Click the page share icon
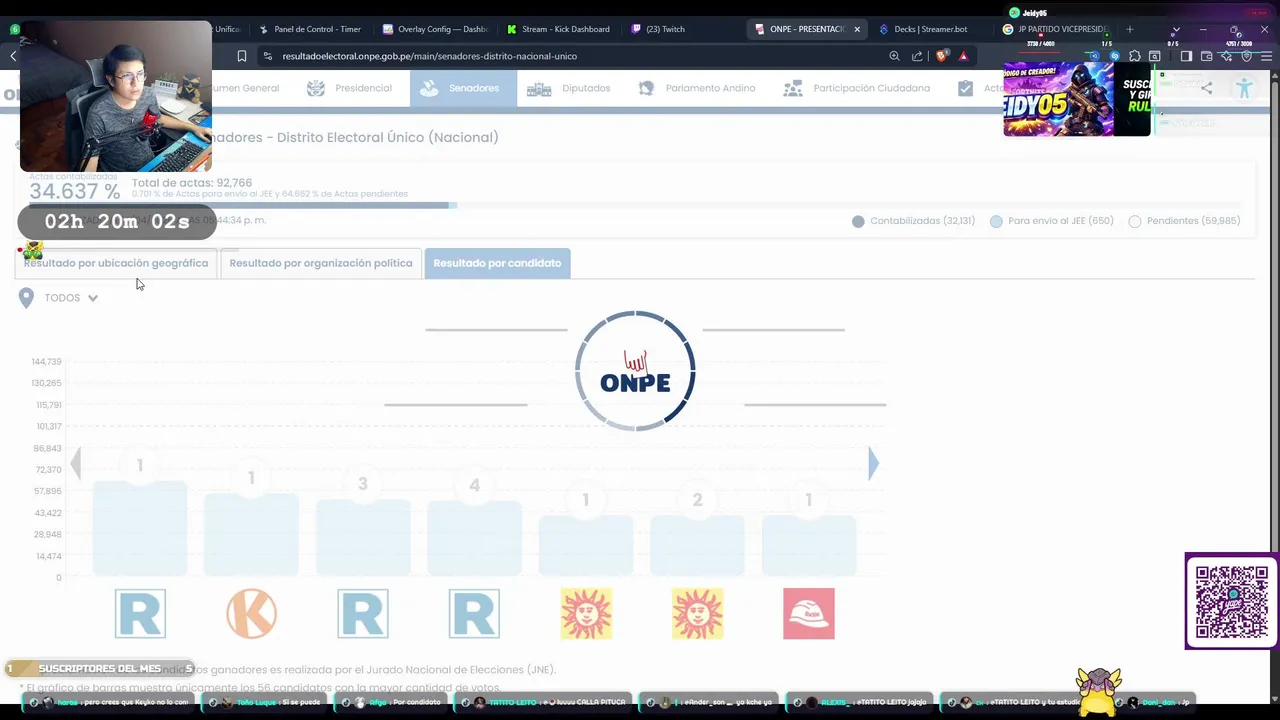The image size is (1280, 720). click(x=1207, y=88)
